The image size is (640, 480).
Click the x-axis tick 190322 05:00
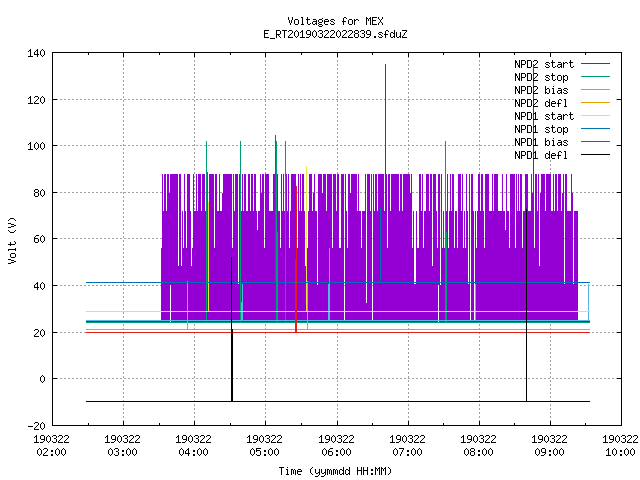click(264, 446)
